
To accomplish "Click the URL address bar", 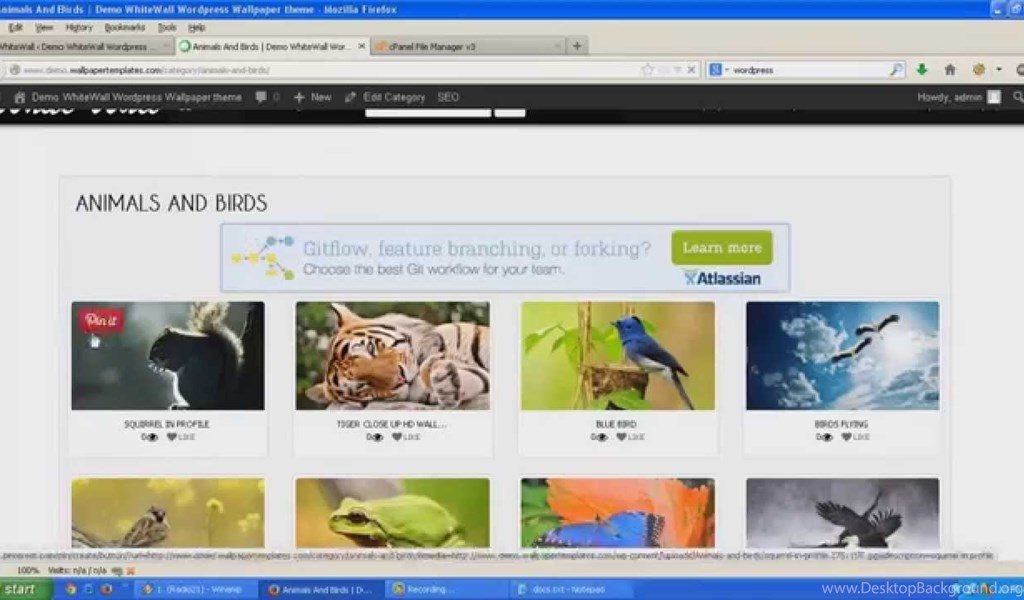I will pos(327,70).
